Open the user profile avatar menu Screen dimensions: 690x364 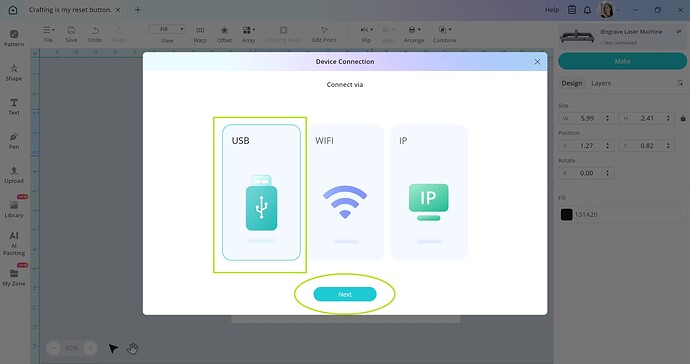click(607, 10)
